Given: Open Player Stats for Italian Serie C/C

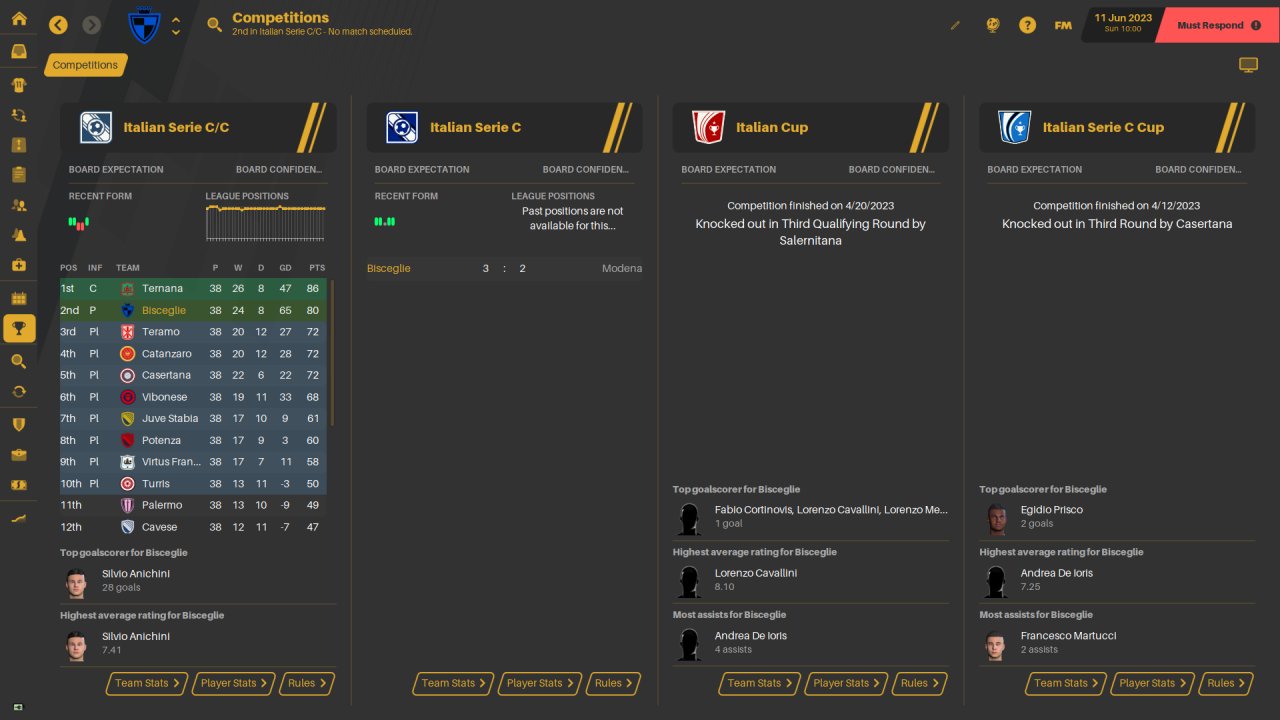Looking at the screenshot, I should coord(234,683).
